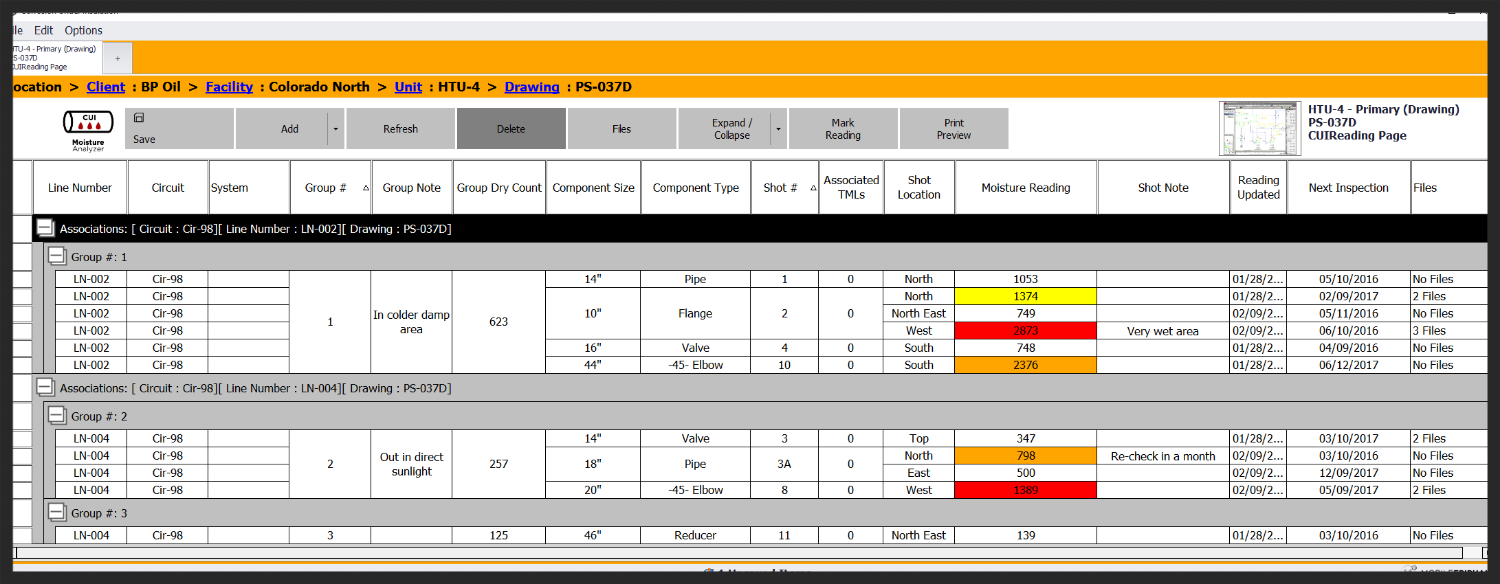
Task: Open the PS-037D drawing thumbnail
Action: tap(1259, 129)
